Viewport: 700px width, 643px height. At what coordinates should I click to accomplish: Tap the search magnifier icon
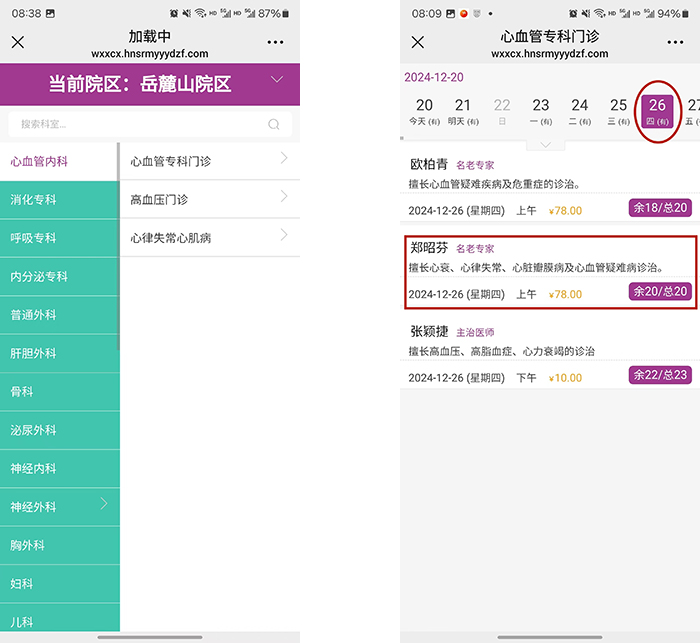pyautogui.click(x=274, y=125)
